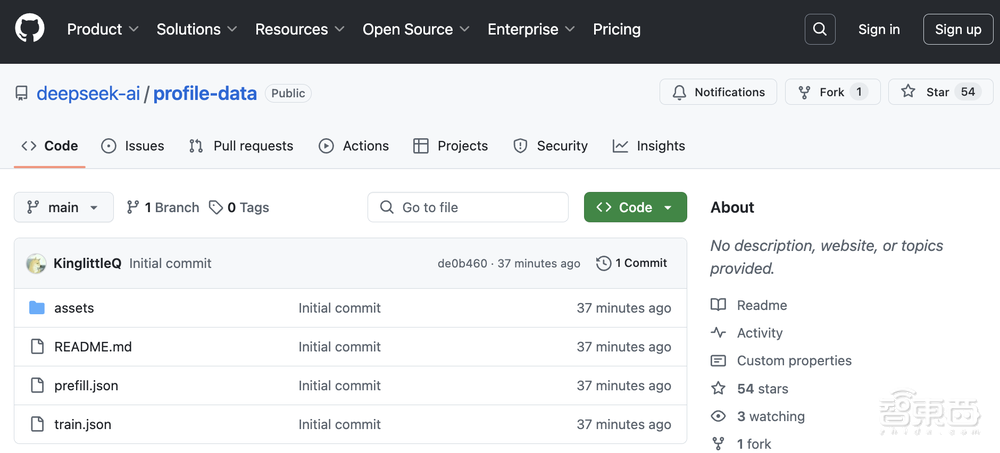1000x453 pixels.
Task: Expand the green Code dropdown button
Action: click(x=635, y=207)
